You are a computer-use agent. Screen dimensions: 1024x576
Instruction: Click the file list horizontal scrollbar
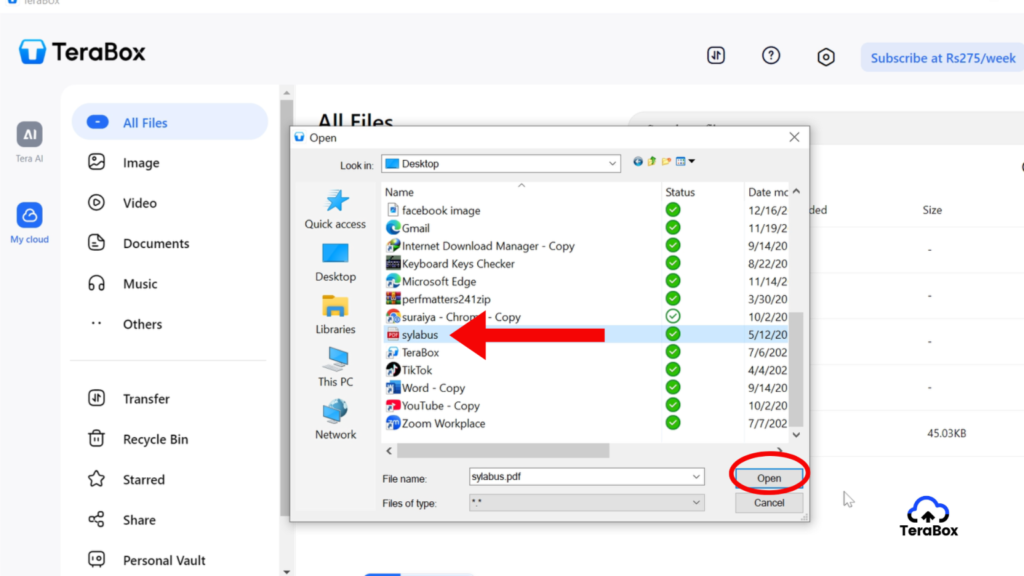503,451
